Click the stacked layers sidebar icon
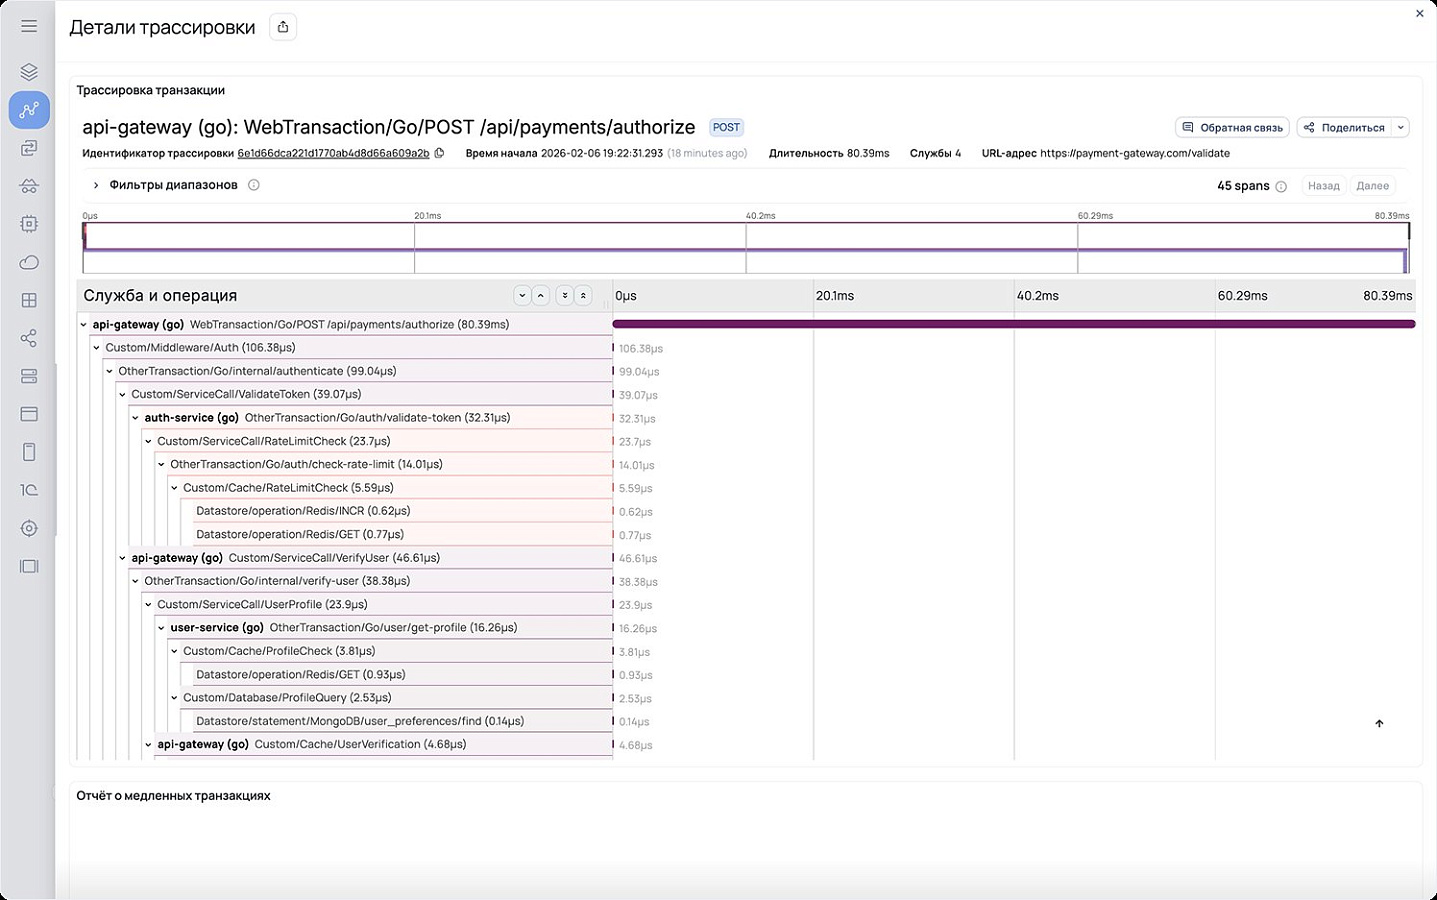The width and height of the screenshot is (1437, 900). click(x=29, y=72)
